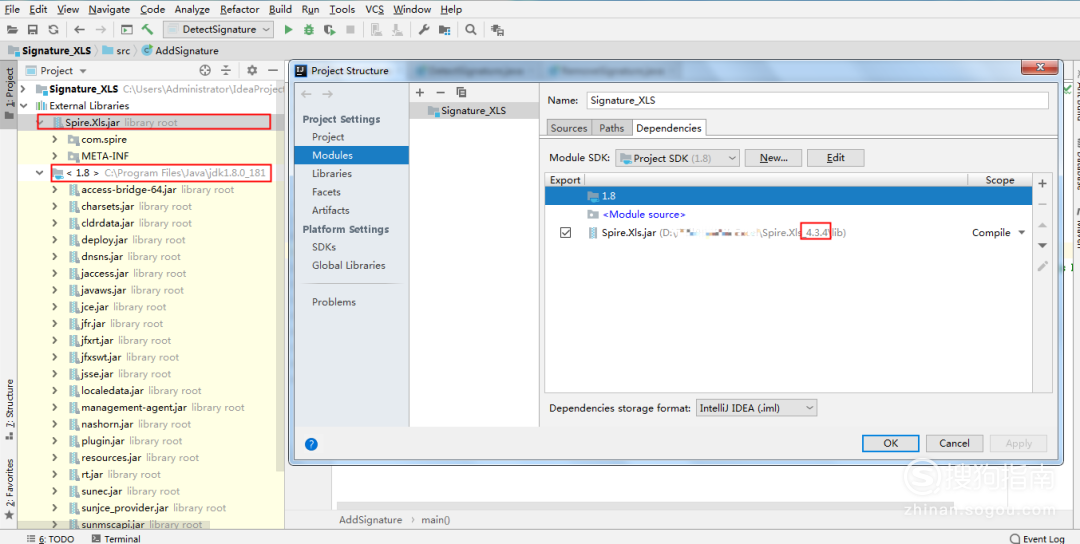
Task: Add new module with plus icon
Action: pos(420,92)
